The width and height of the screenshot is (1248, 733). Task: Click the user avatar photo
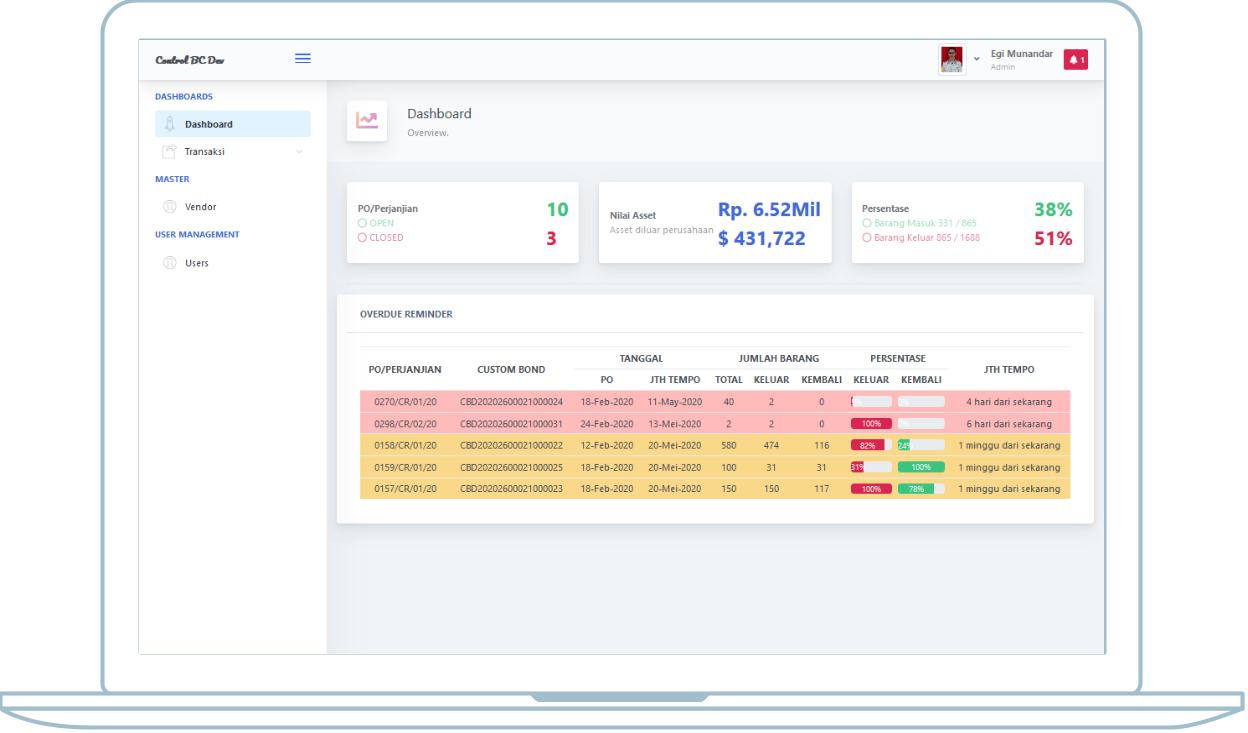pos(952,59)
